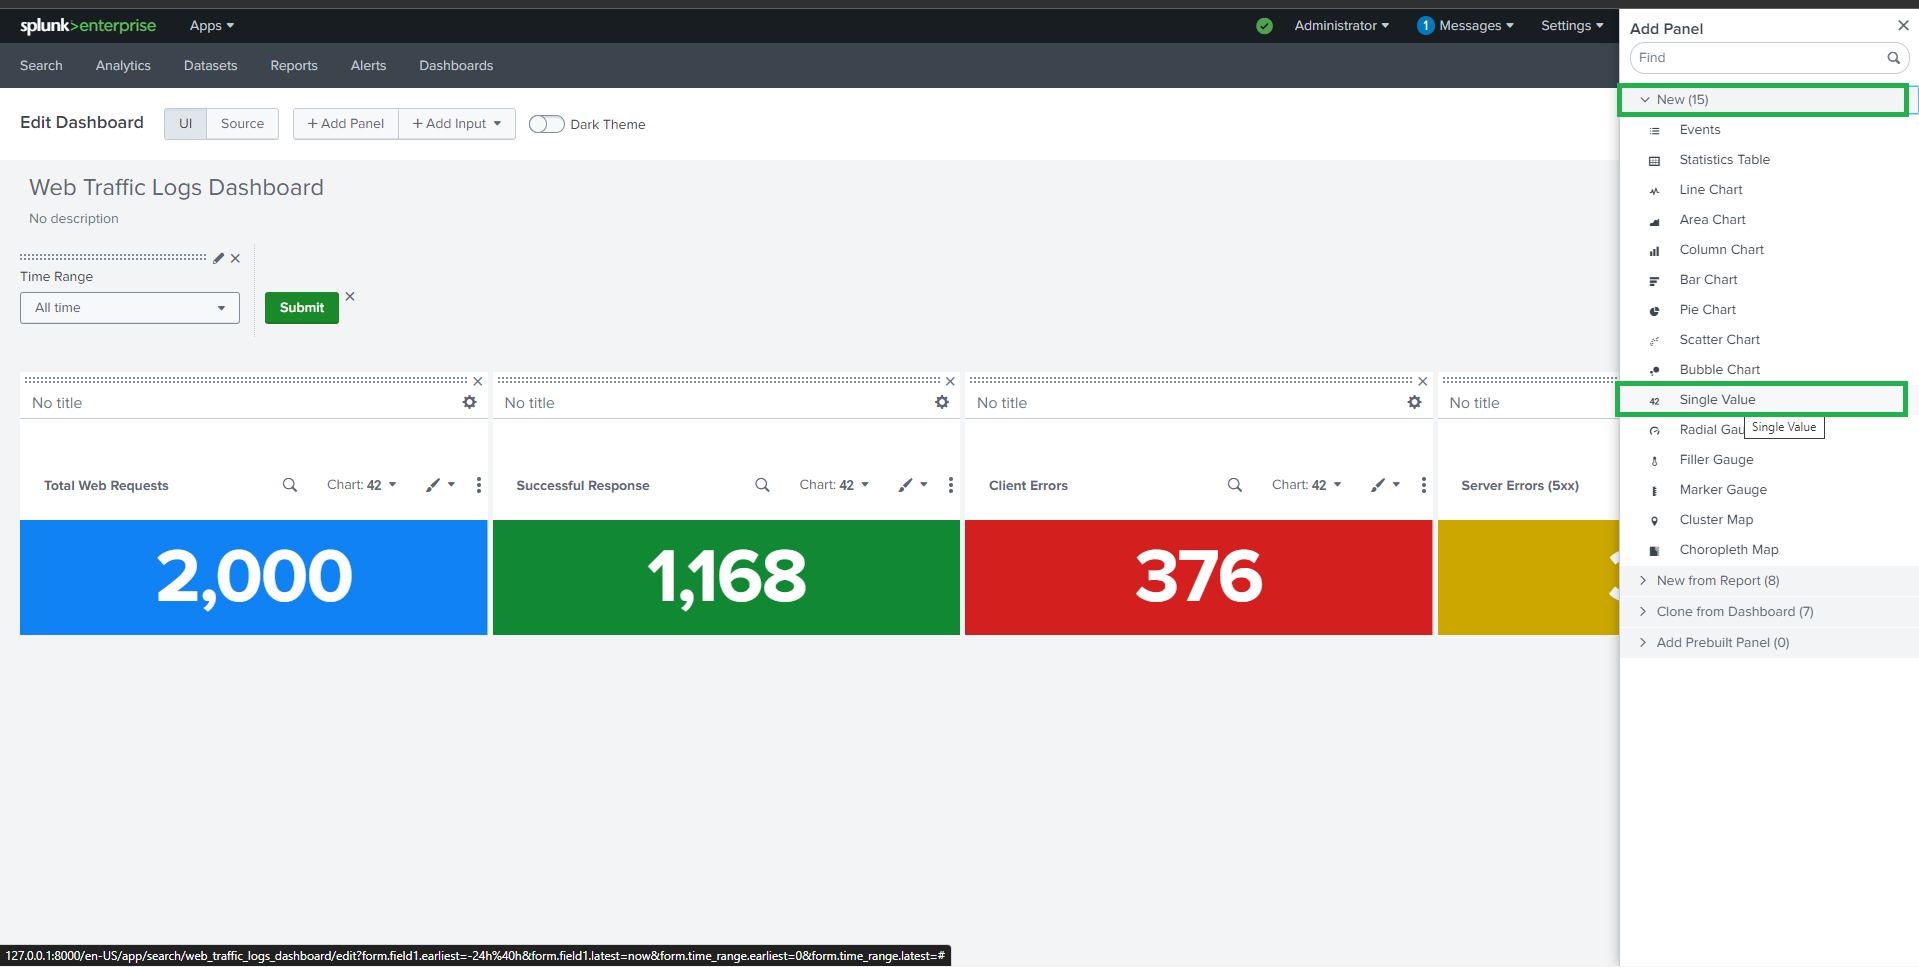Switch to UI edit mode
1919x967 pixels.
[185, 124]
